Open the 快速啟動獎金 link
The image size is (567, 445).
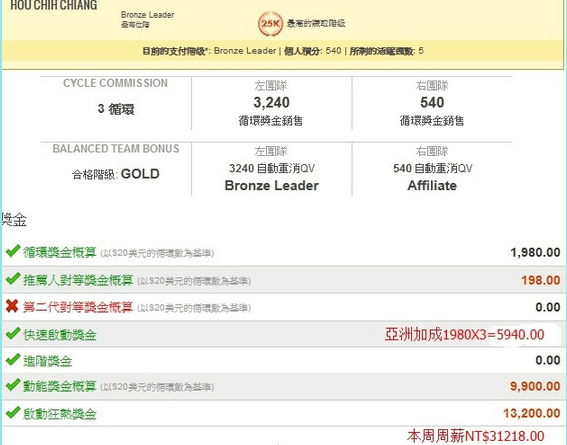click(60, 335)
